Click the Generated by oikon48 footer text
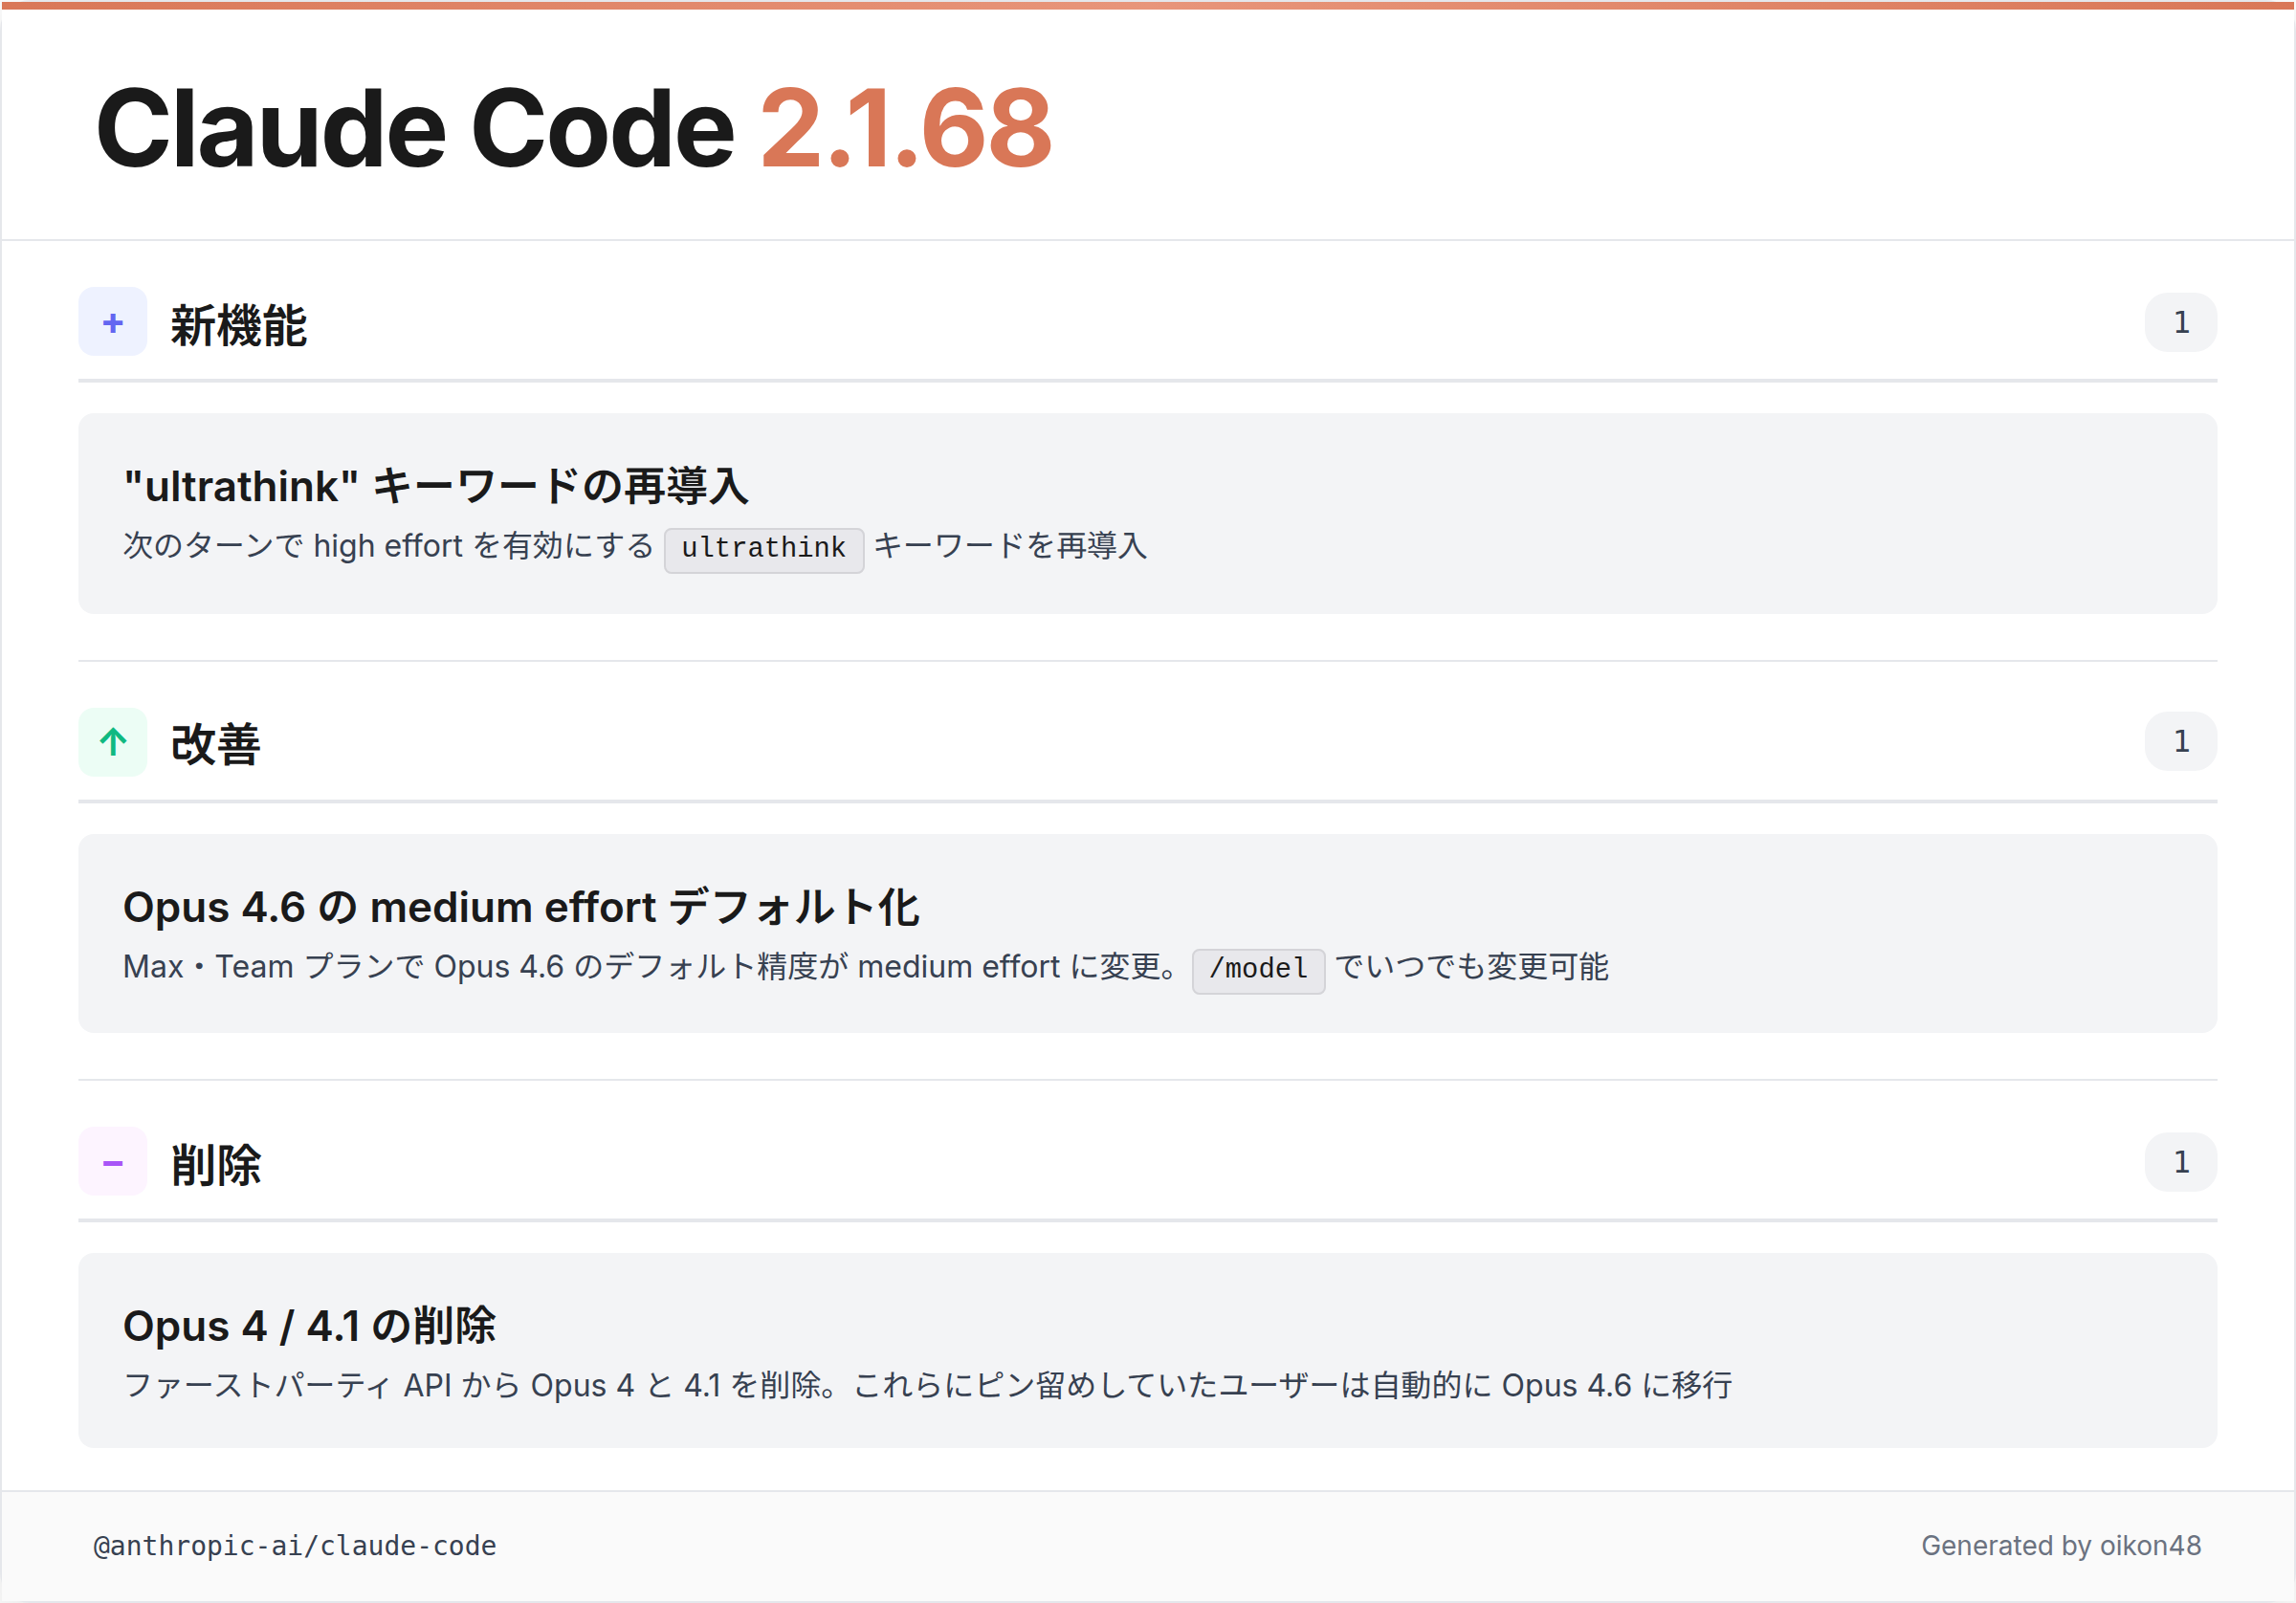Viewport: 2296px width, 1603px height. click(2061, 1546)
